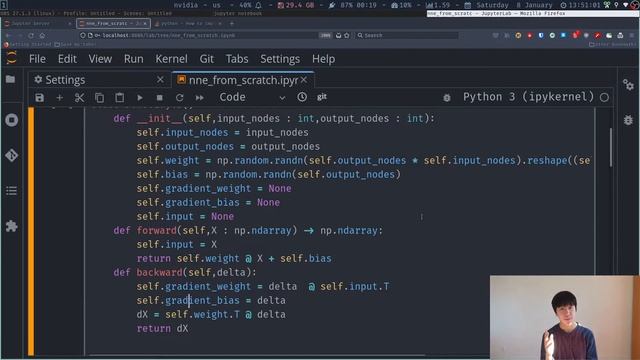The height and width of the screenshot is (360, 640).
Task: Open the Run menu
Action: click(133, 59)
